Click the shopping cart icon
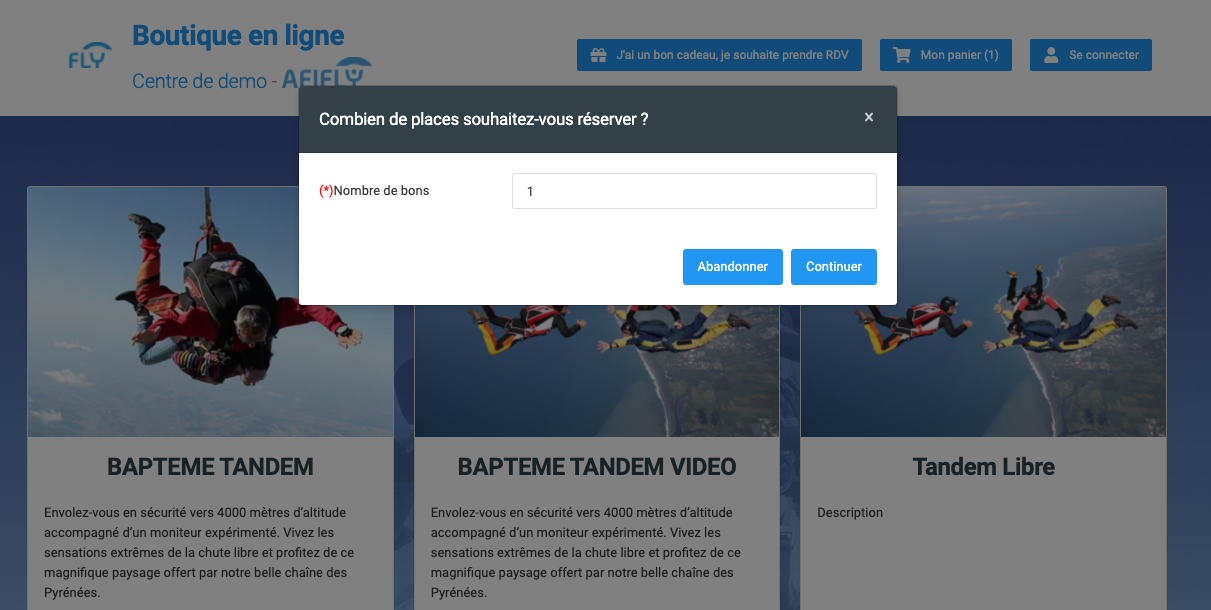Viewport: 1211px width, 610px height. [x=902, y=55]
